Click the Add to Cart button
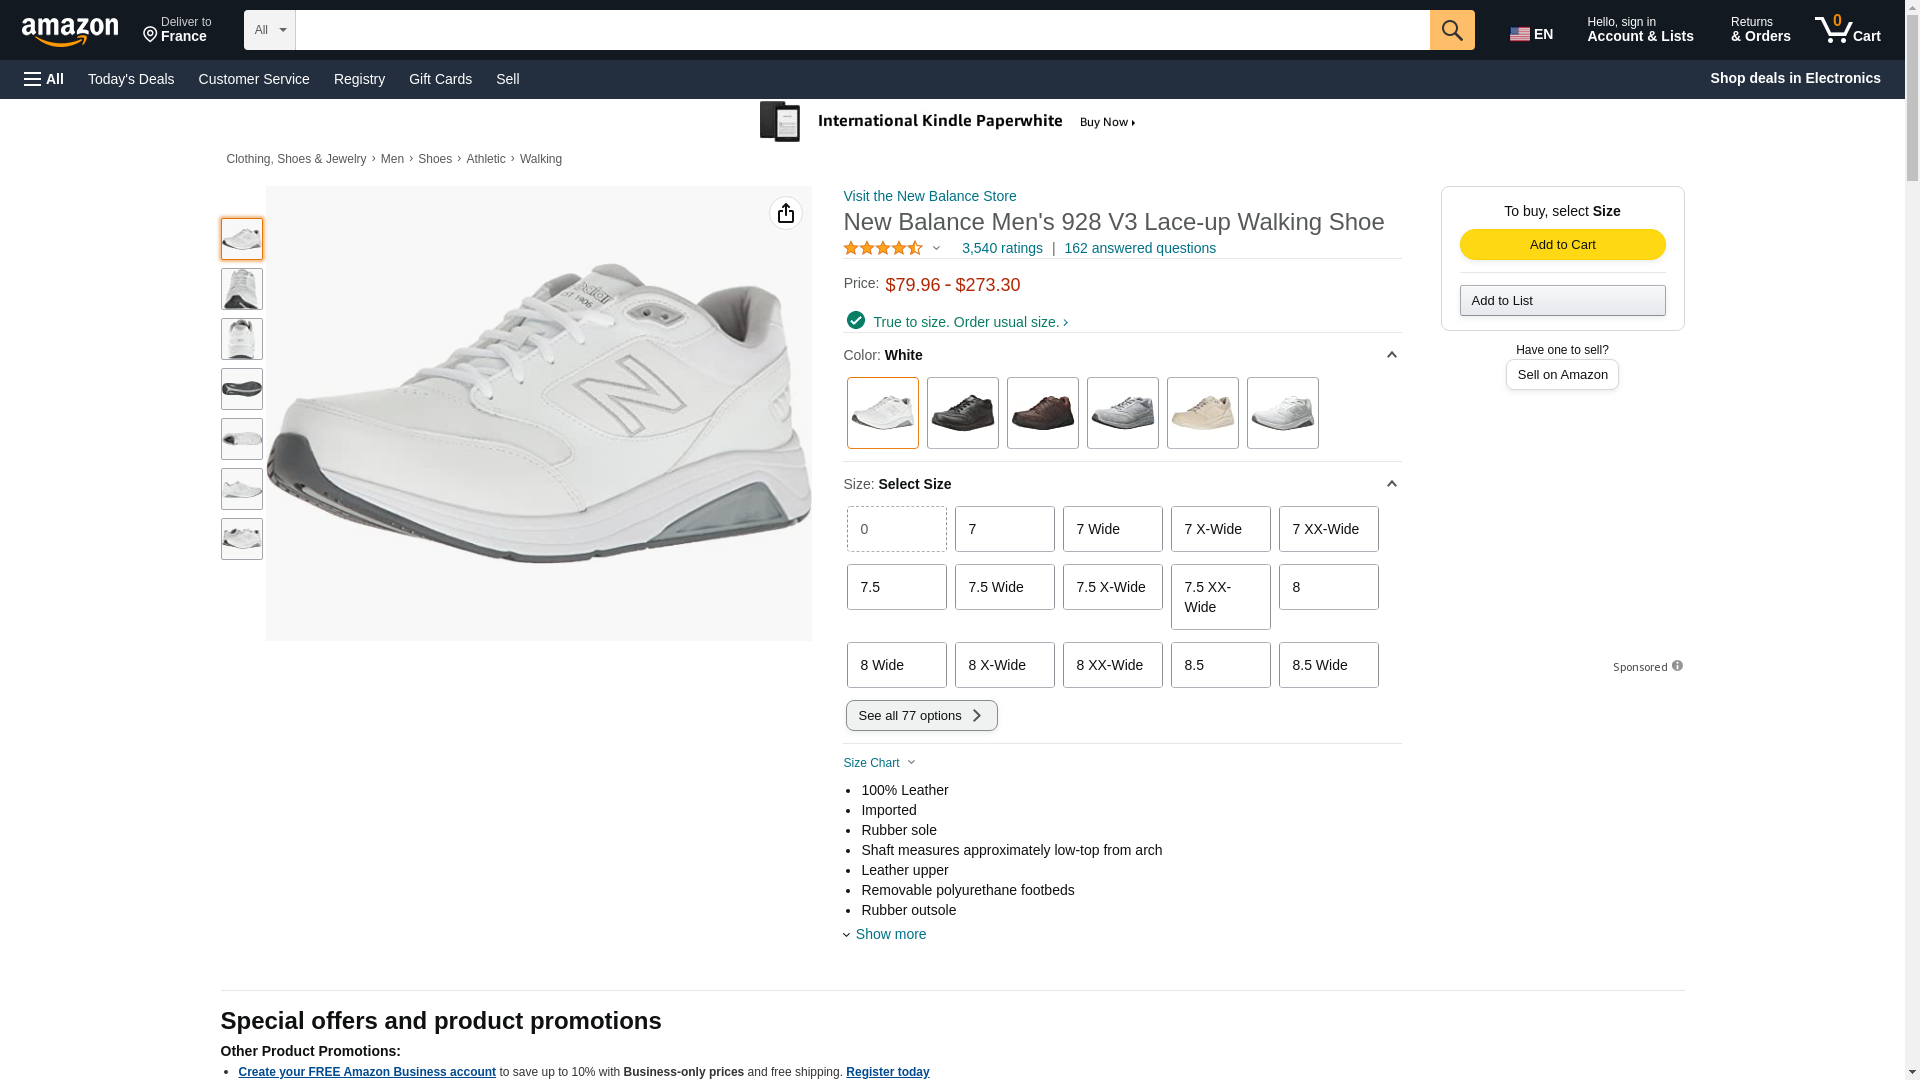1920x1080 pixels. (1562, 245)
